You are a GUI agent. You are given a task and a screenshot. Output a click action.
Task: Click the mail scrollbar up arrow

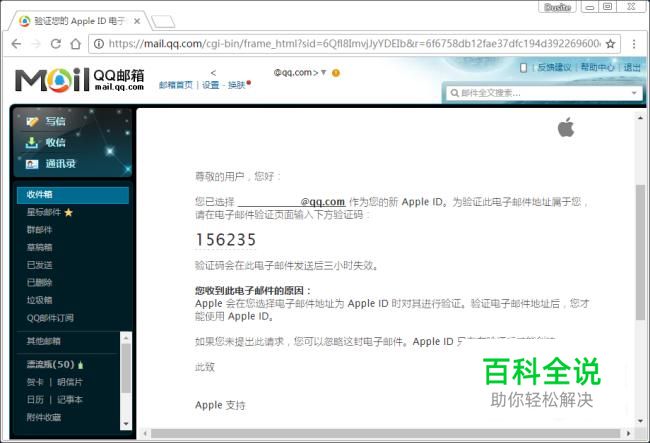640,118
